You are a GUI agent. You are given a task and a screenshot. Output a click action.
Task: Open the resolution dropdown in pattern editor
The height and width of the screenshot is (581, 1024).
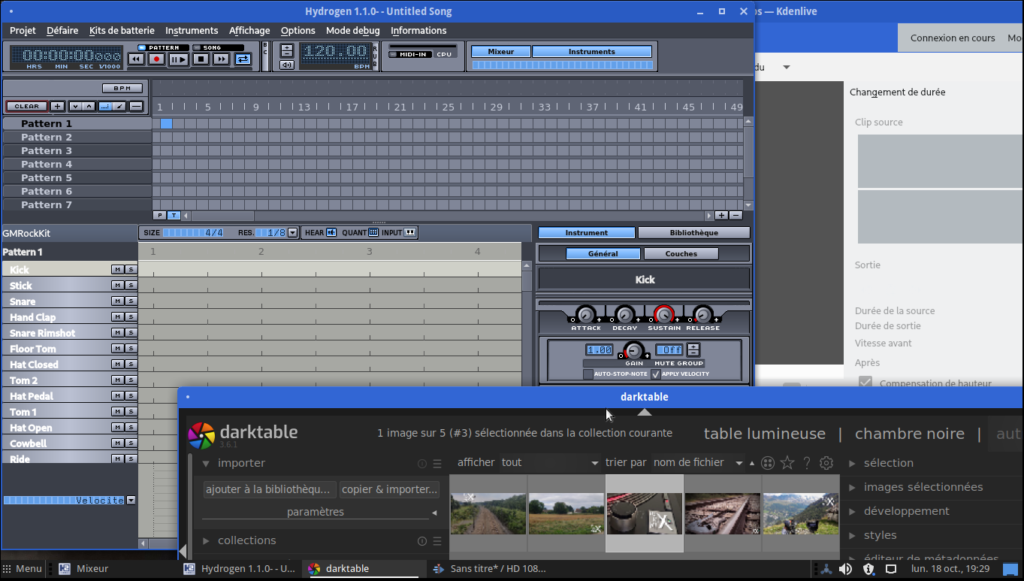292,232
